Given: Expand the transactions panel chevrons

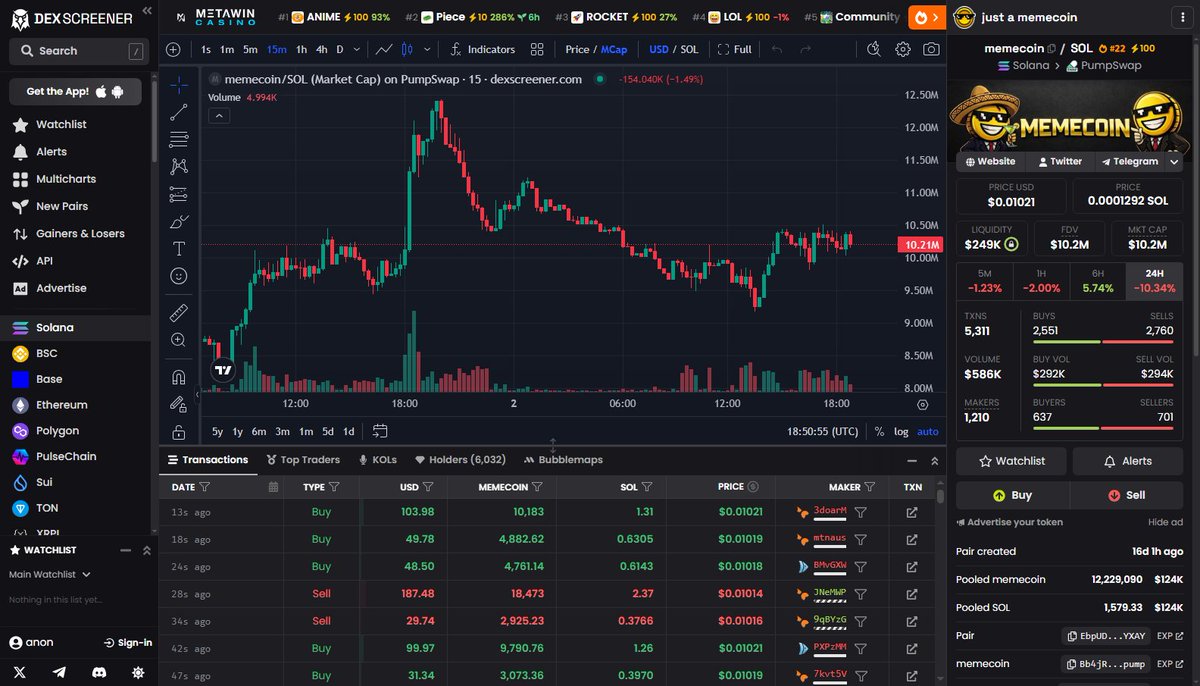Looking at the screenshot, I should tap(935, 460).
